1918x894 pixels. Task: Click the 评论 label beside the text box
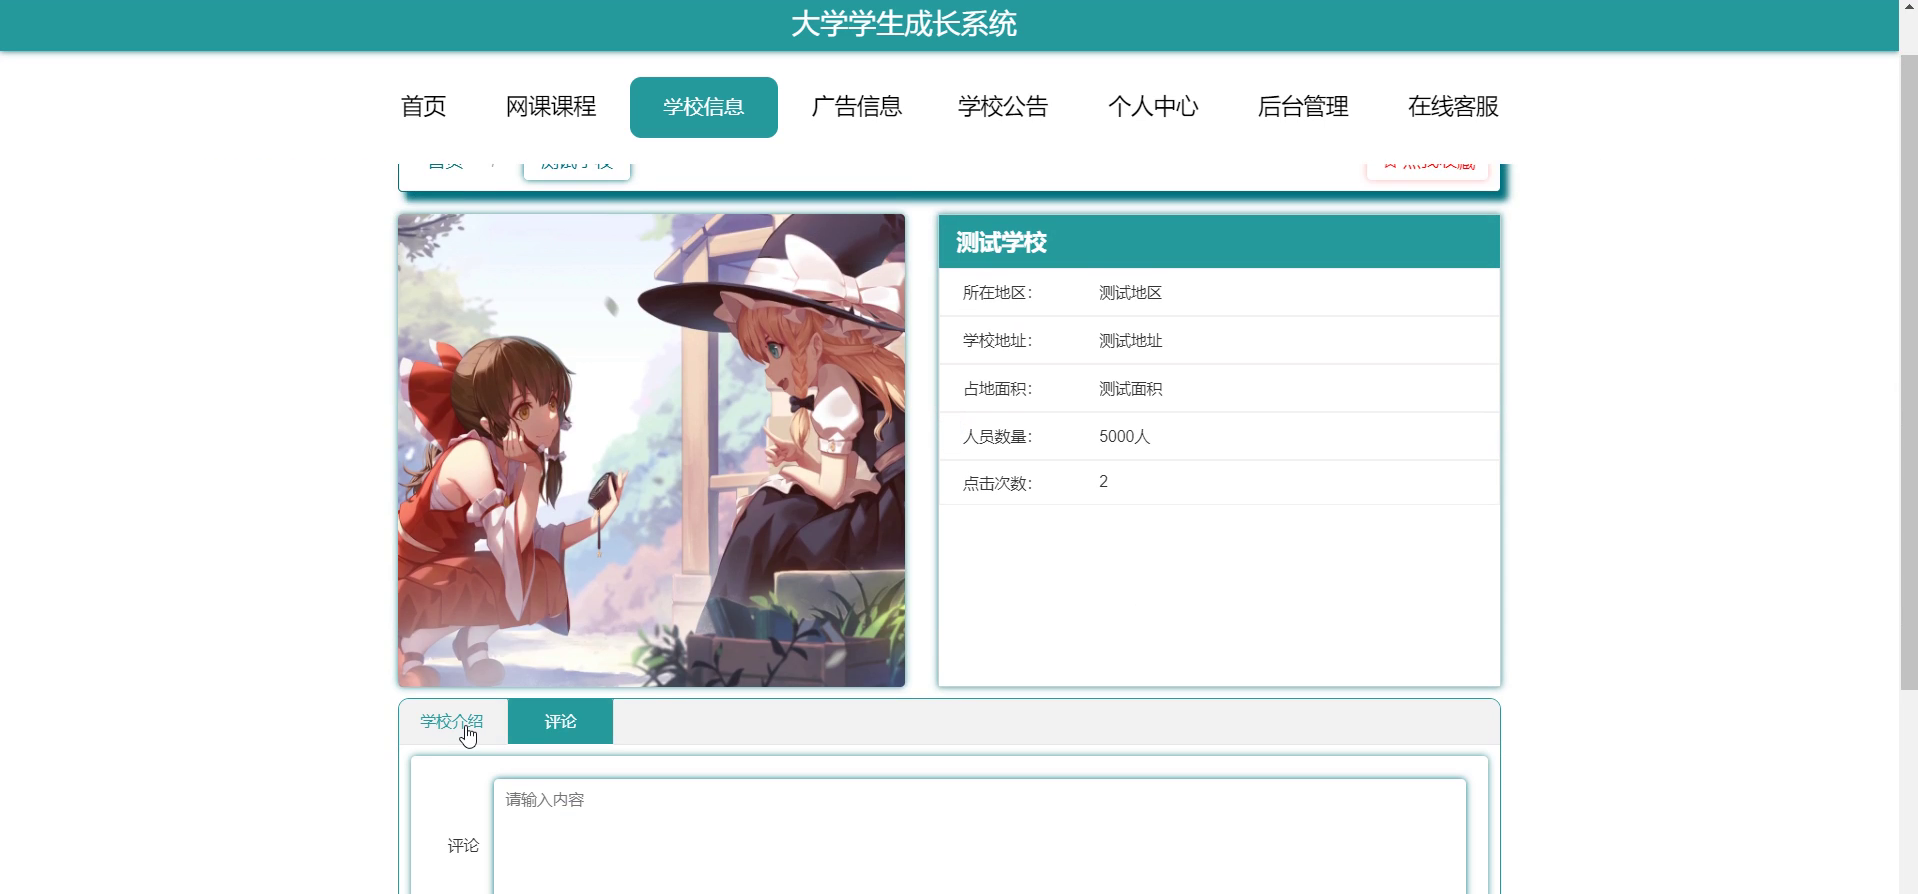[463, 846]
